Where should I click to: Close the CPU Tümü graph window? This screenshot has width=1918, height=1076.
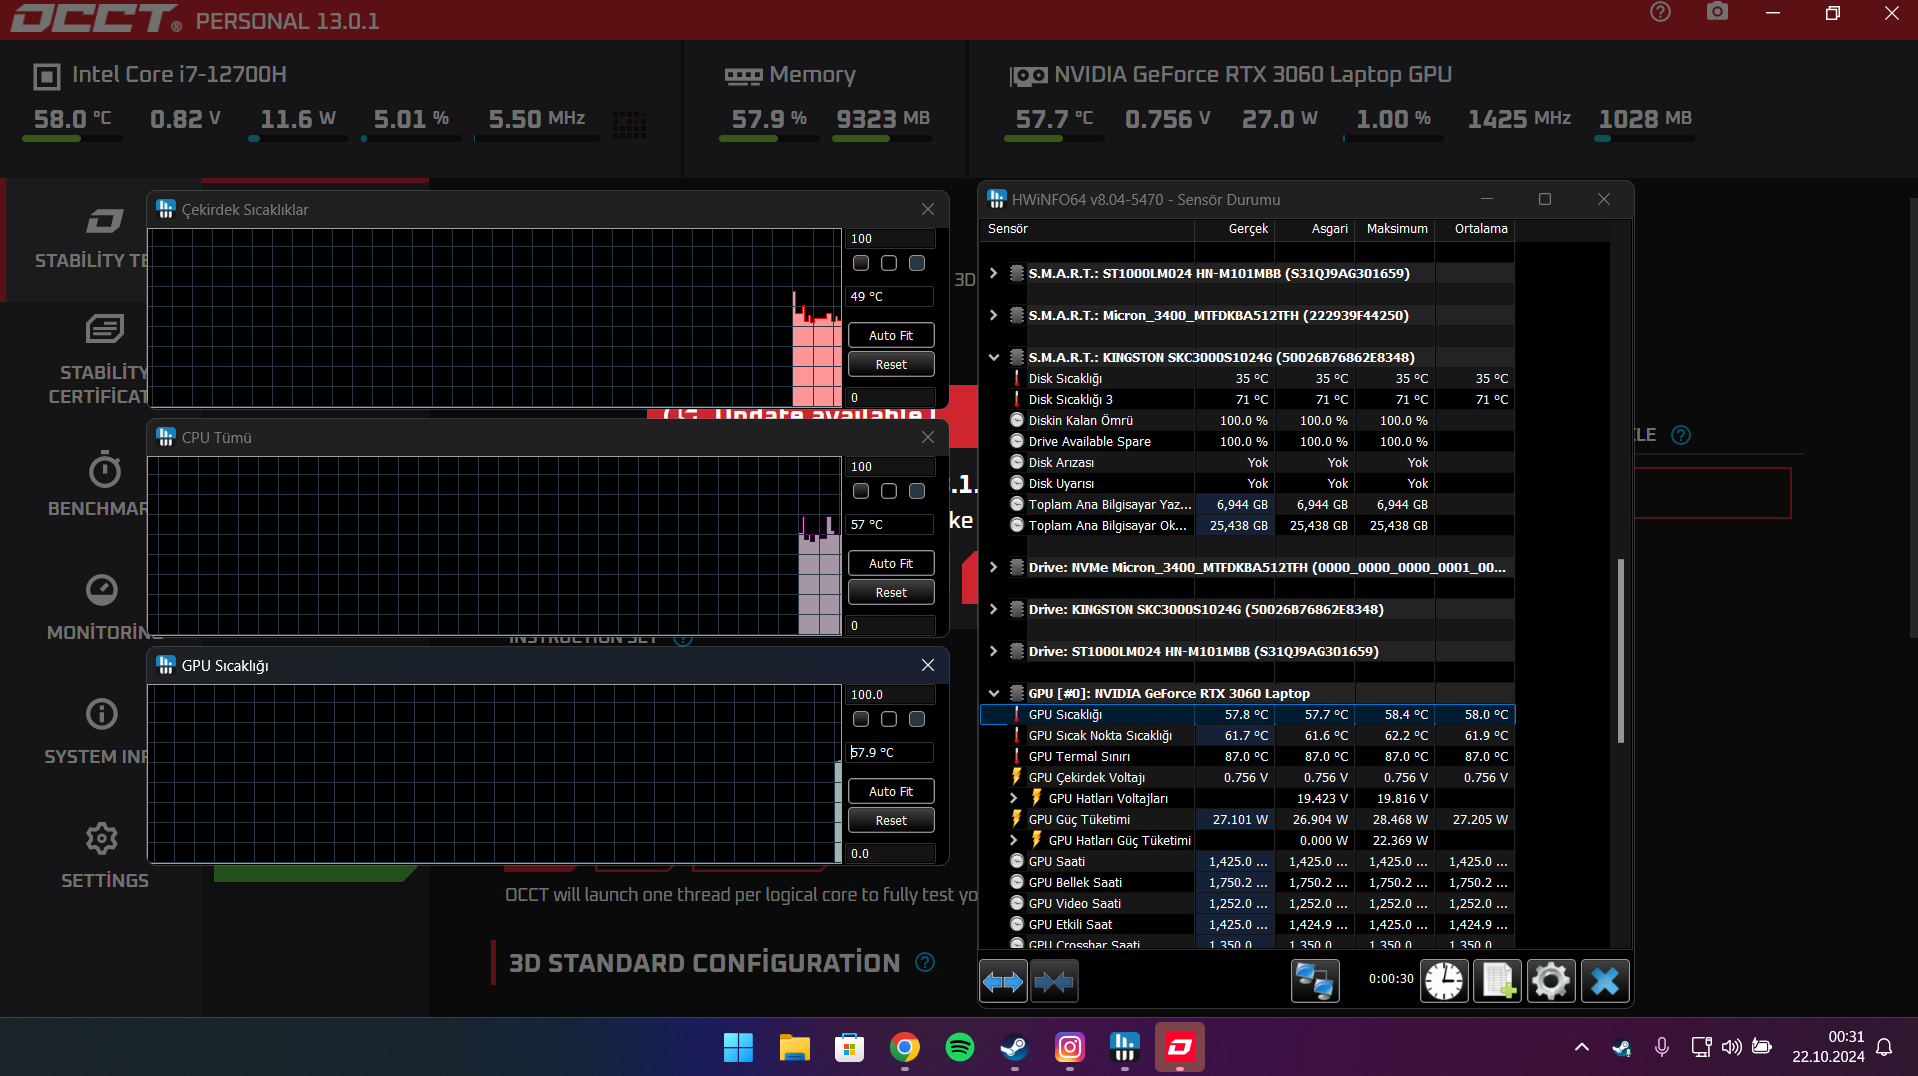point(928,437)
